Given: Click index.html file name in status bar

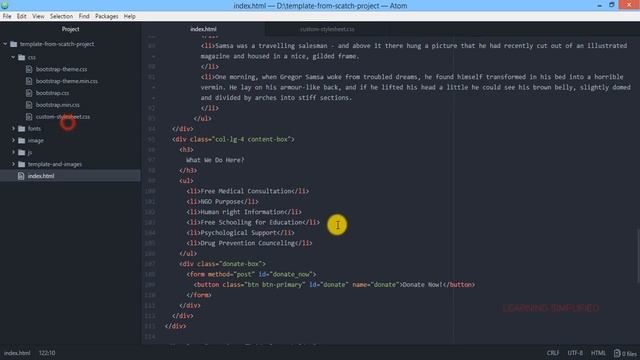Looking at the screenshot, I should (17, 353).
